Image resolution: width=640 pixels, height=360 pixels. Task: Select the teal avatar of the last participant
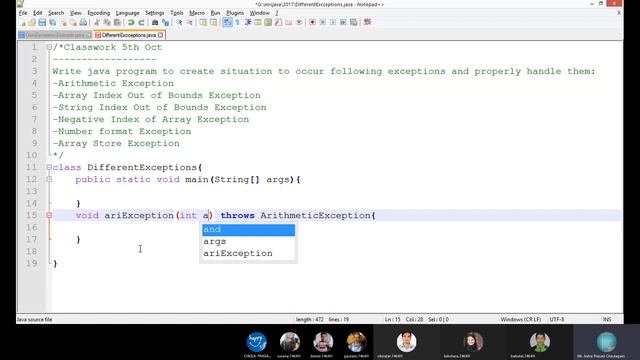606,342
